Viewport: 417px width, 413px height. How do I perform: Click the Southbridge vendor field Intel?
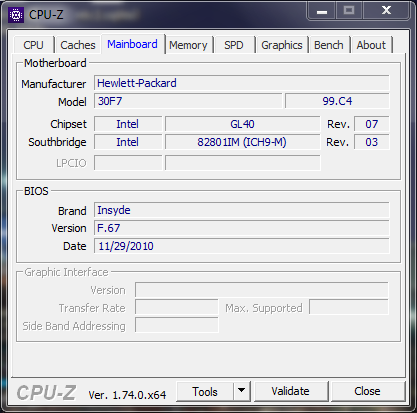click(128, 142)
